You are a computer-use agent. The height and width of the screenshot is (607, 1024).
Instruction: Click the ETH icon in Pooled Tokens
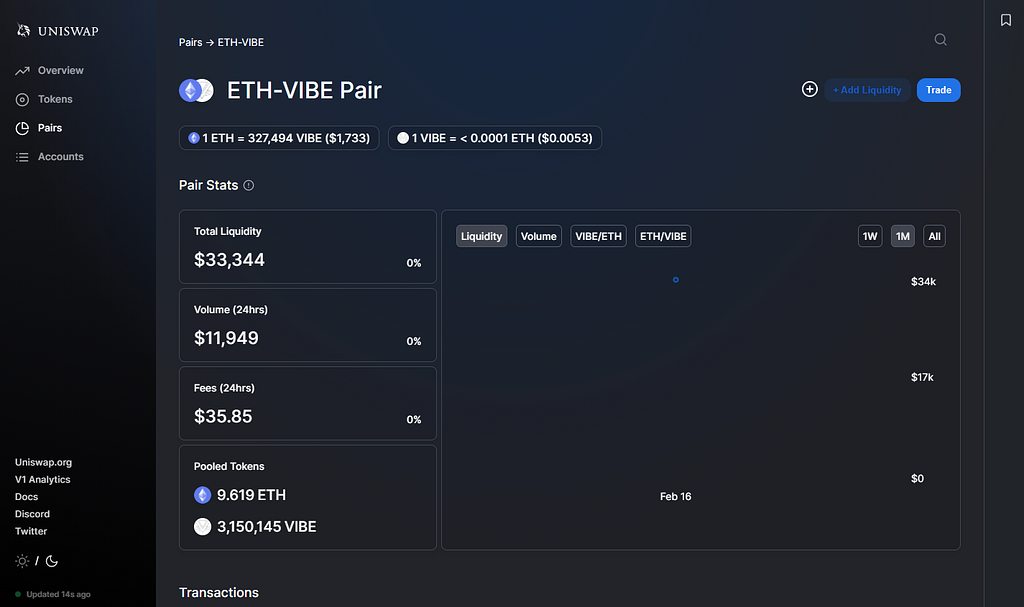point(202,495)
